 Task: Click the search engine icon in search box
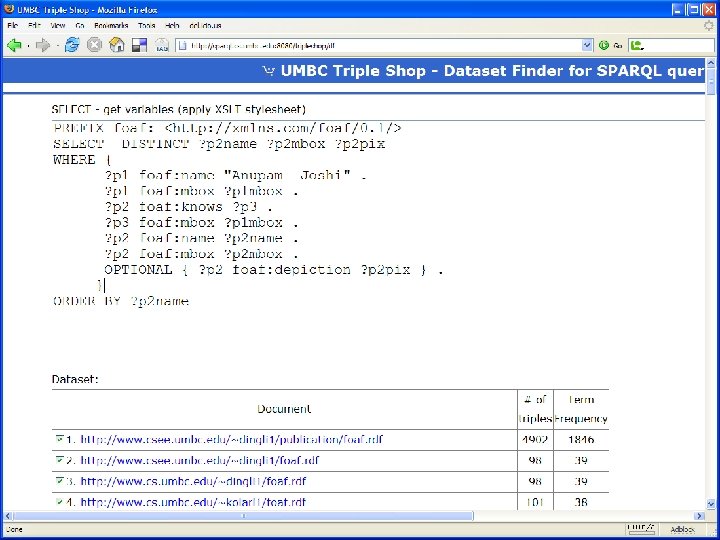(x=636, y=45)
